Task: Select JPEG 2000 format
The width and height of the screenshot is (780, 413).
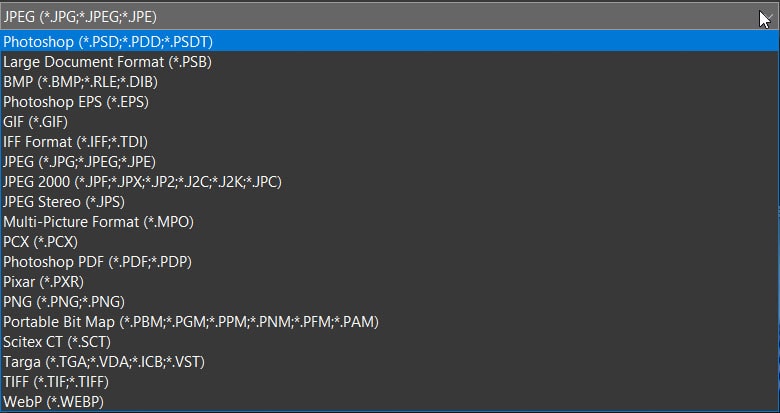Action: (x=390, y=182)
